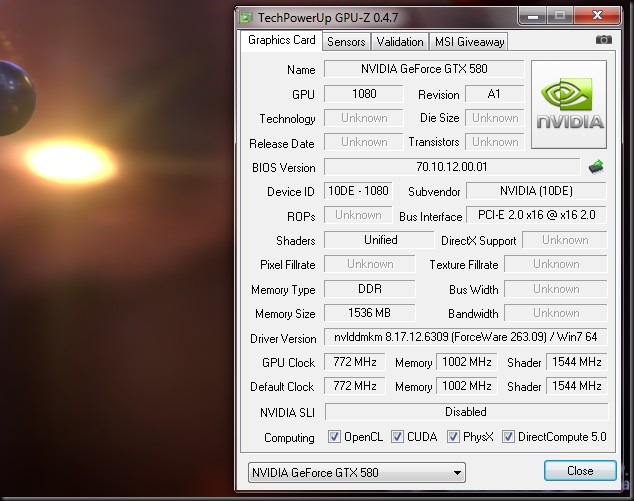
Task: Open the NVIDIA GeForce GTX 580 card dropdown
Action: [x=357, y=473]
